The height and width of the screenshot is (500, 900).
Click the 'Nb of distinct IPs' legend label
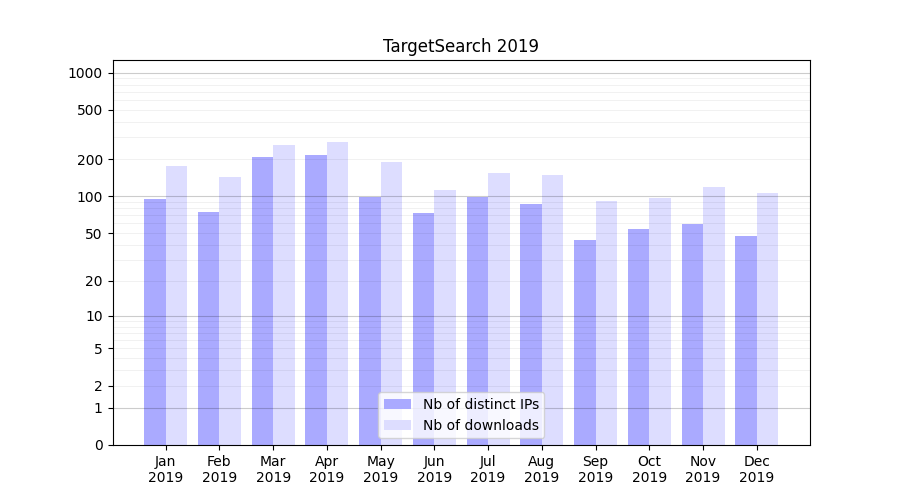click(480, 404)
